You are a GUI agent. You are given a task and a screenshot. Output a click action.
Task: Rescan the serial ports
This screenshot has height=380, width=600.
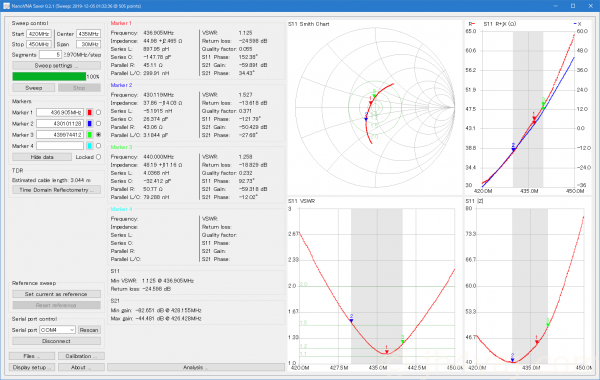click(x=89, y=330)
